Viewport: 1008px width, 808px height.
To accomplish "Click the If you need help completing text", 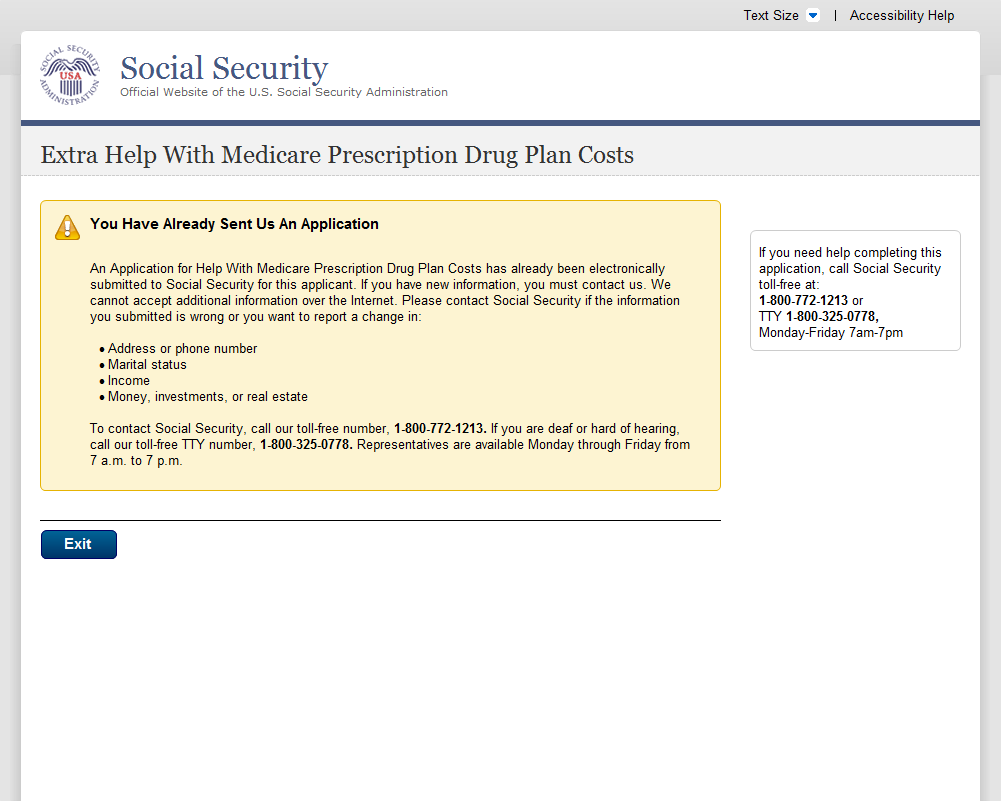I will [850, 253].
